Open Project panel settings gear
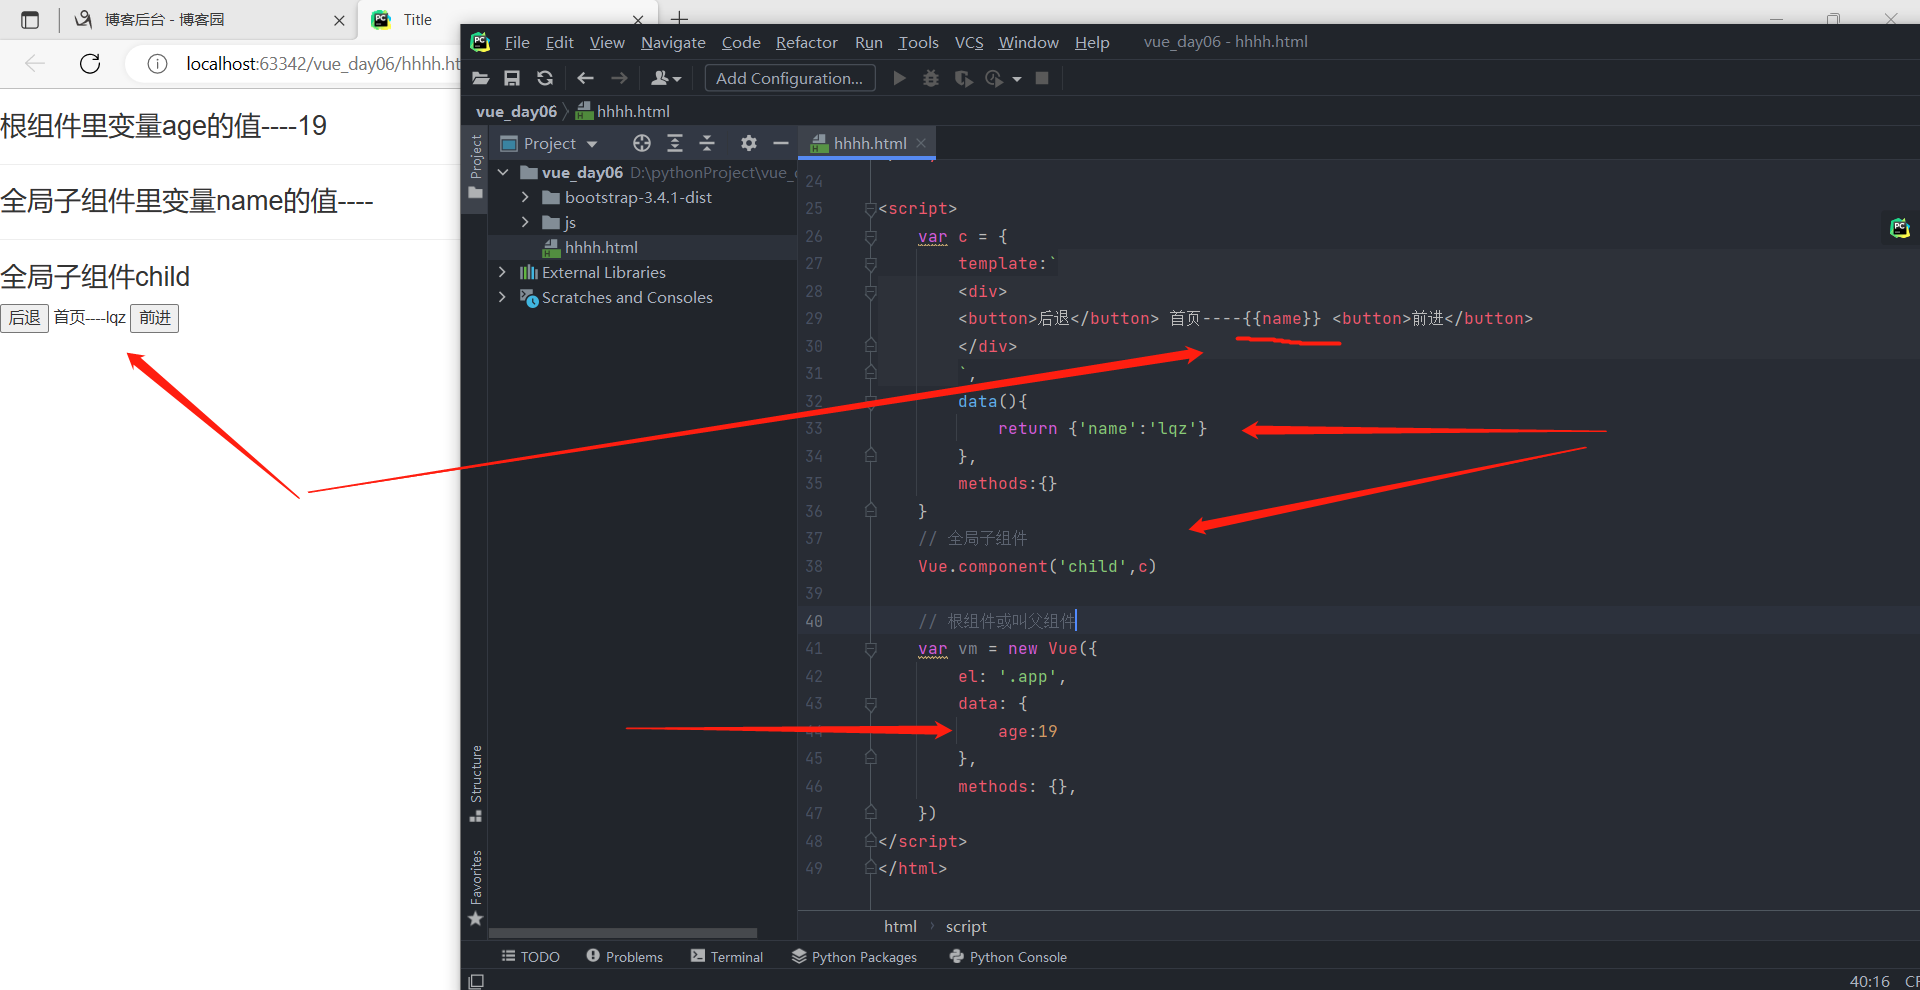 click(x=748, y=143)
